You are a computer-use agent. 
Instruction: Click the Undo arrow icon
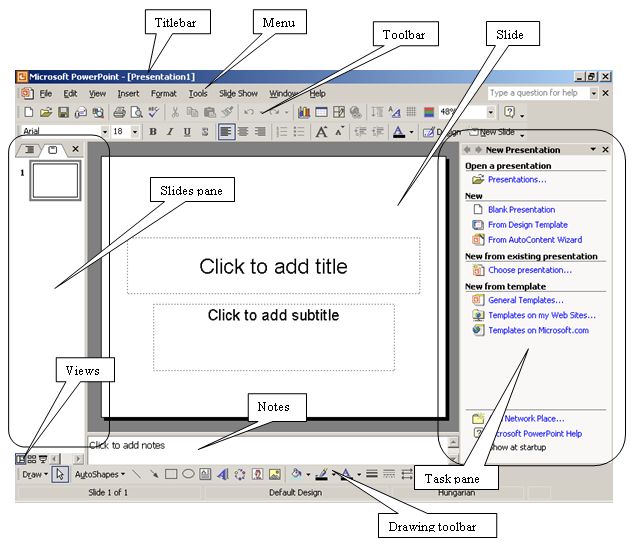coord(249,112)
